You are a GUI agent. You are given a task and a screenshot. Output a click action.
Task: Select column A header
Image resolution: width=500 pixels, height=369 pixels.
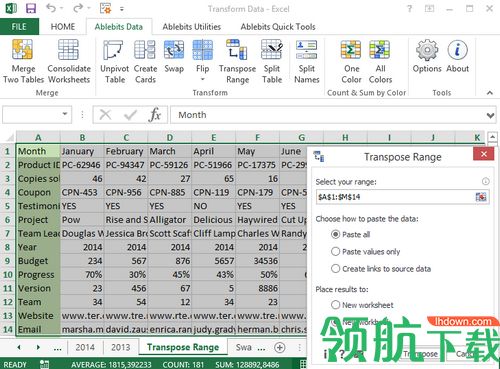pos(38,137)
